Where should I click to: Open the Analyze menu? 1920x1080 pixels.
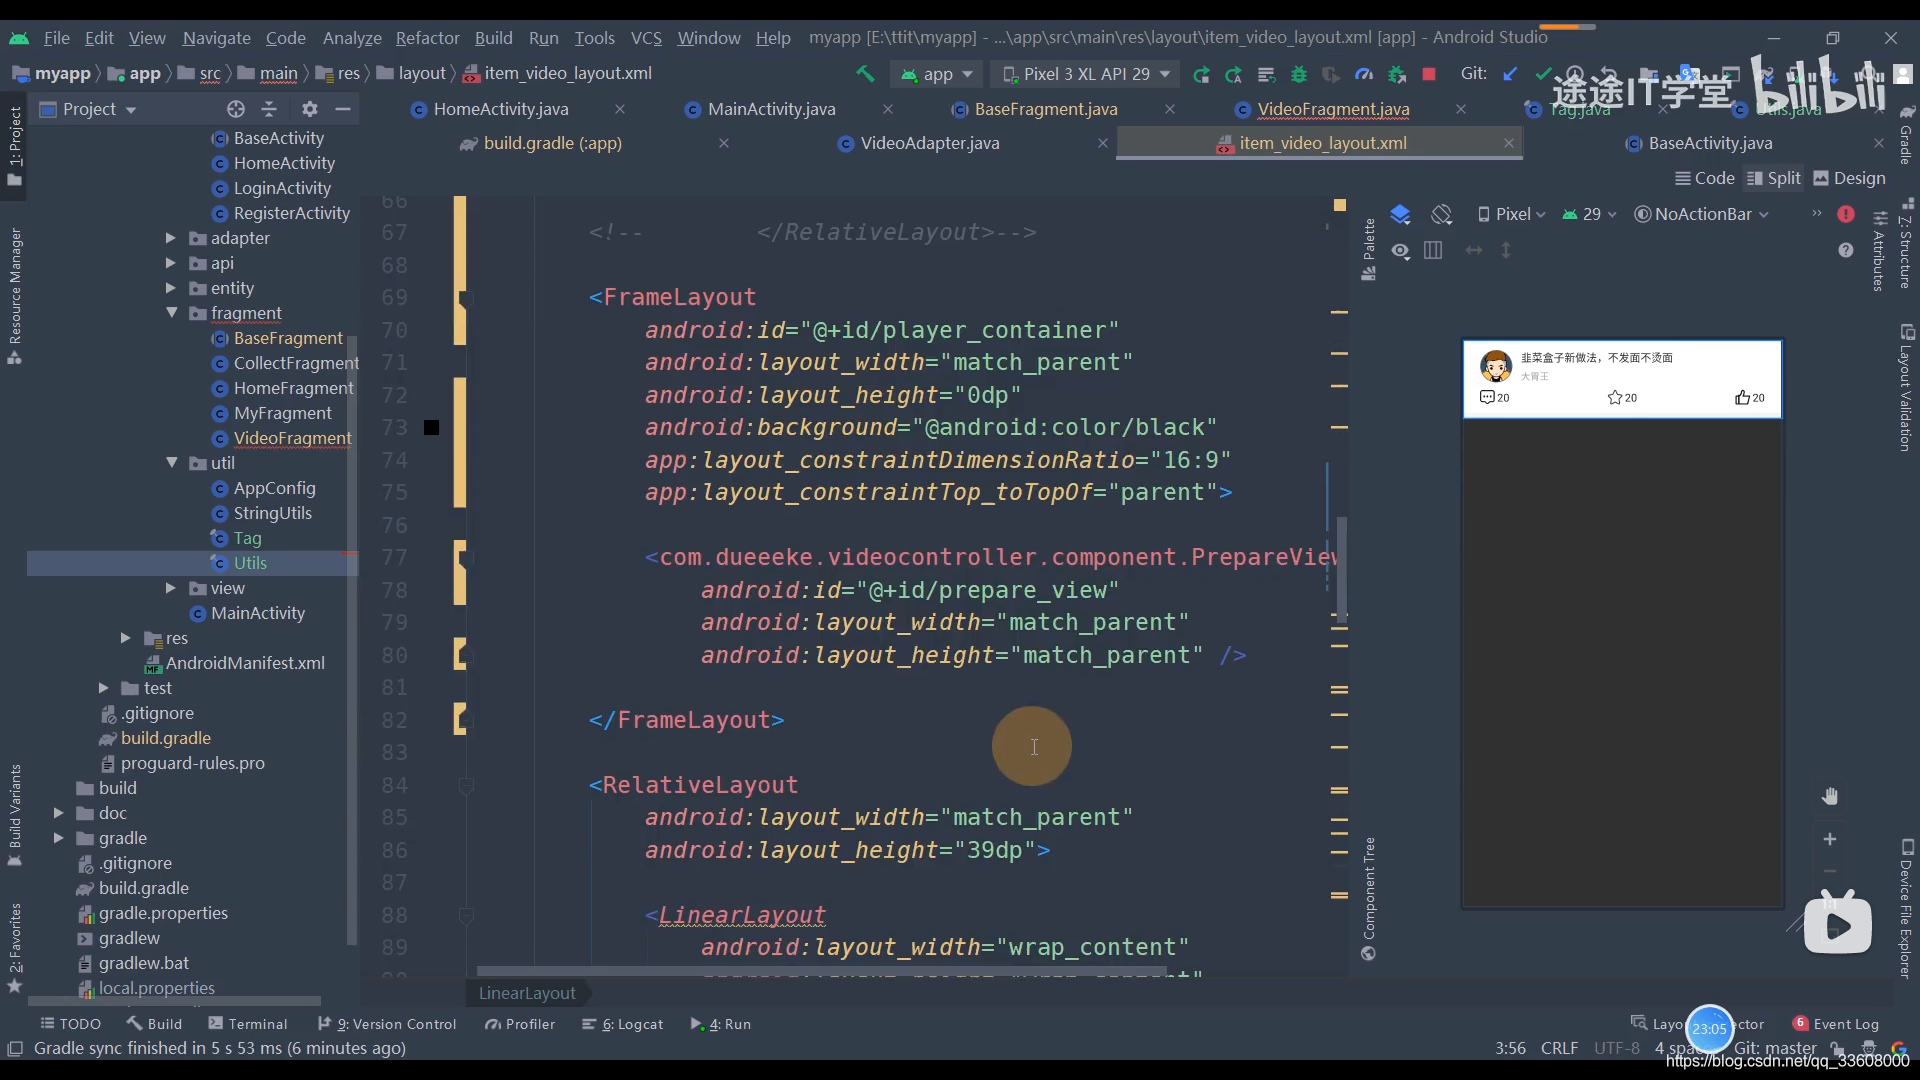pos(352,38)
